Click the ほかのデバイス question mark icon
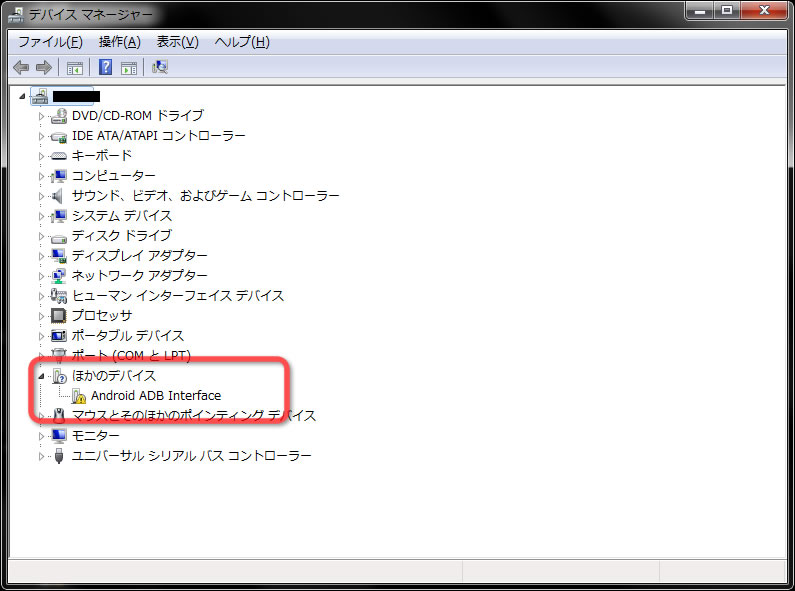Viewport: 795px width, 591px height. pos(59,376)
